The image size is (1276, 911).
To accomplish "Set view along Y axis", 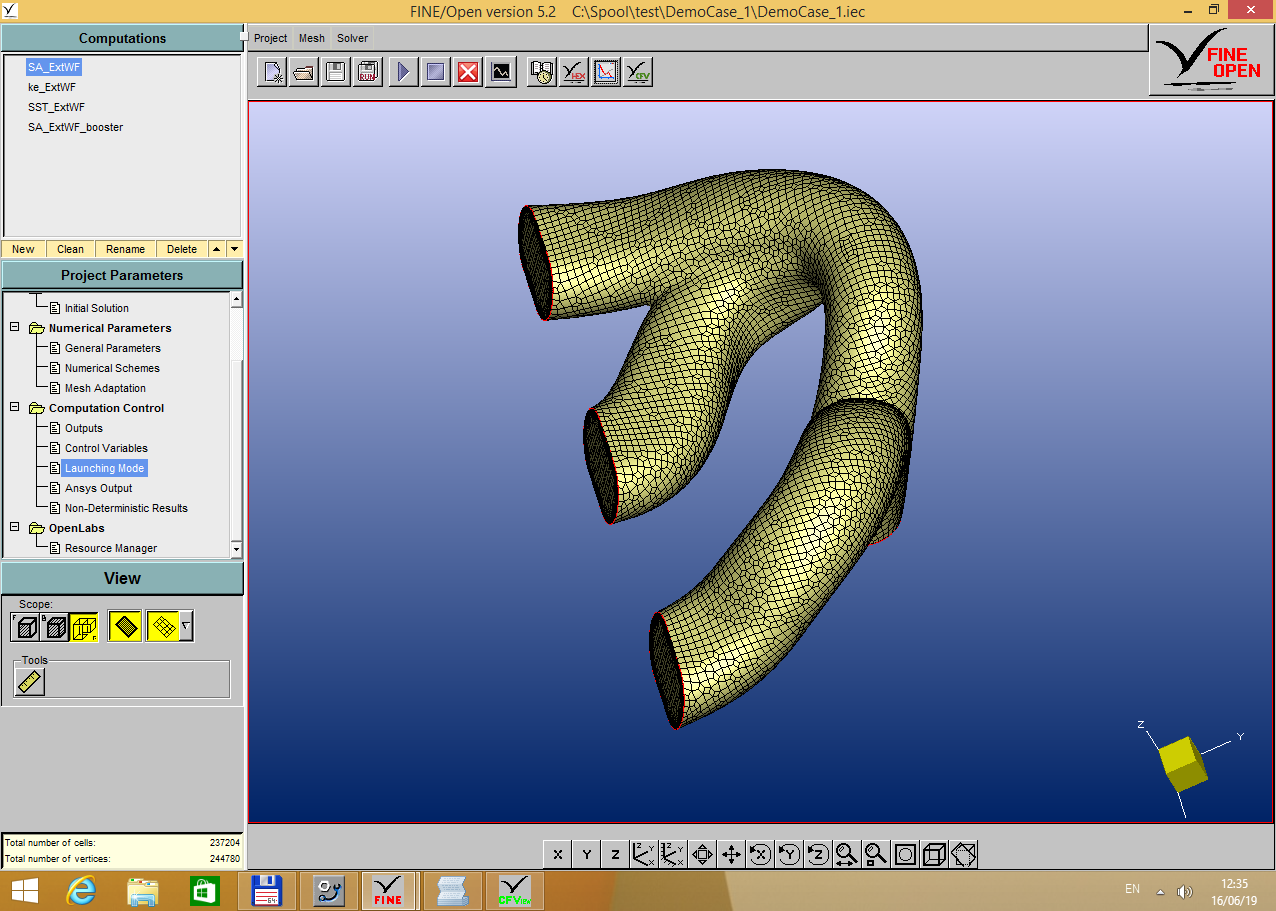I will pos(587,854).
